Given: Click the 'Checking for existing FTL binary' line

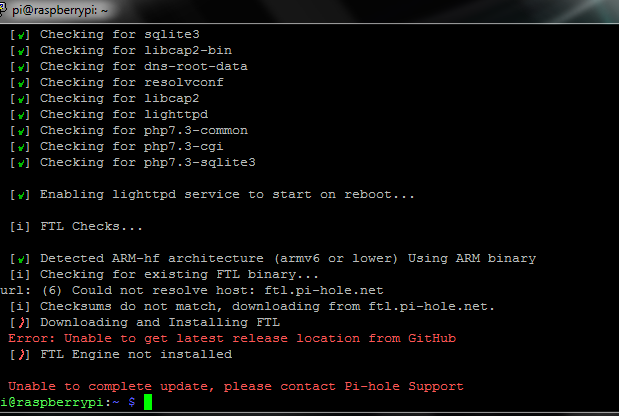Looking at the screenshot, I should click(x=179, y=274).
